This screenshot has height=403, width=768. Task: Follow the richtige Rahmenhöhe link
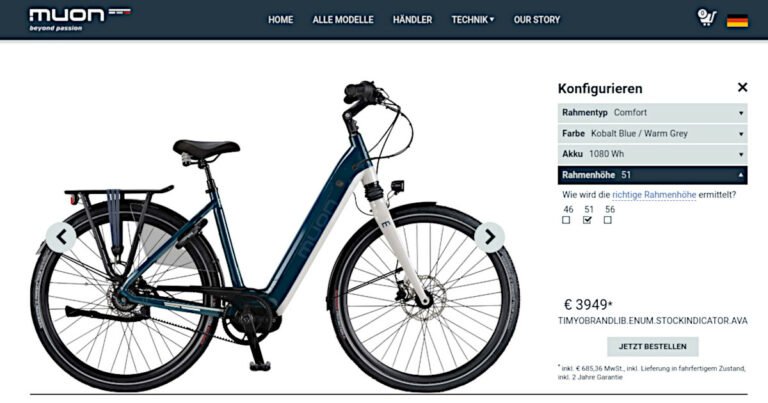point(654,194)
